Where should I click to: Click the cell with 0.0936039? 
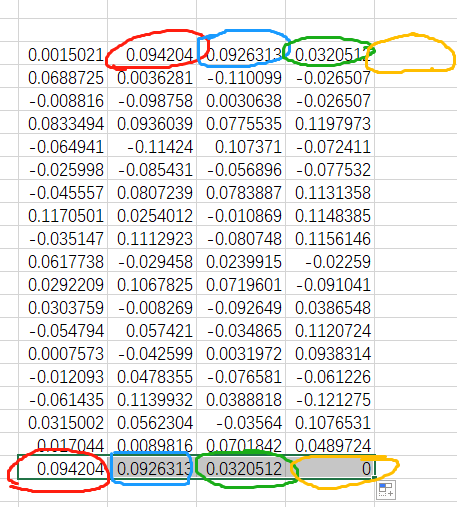(152, 122)
